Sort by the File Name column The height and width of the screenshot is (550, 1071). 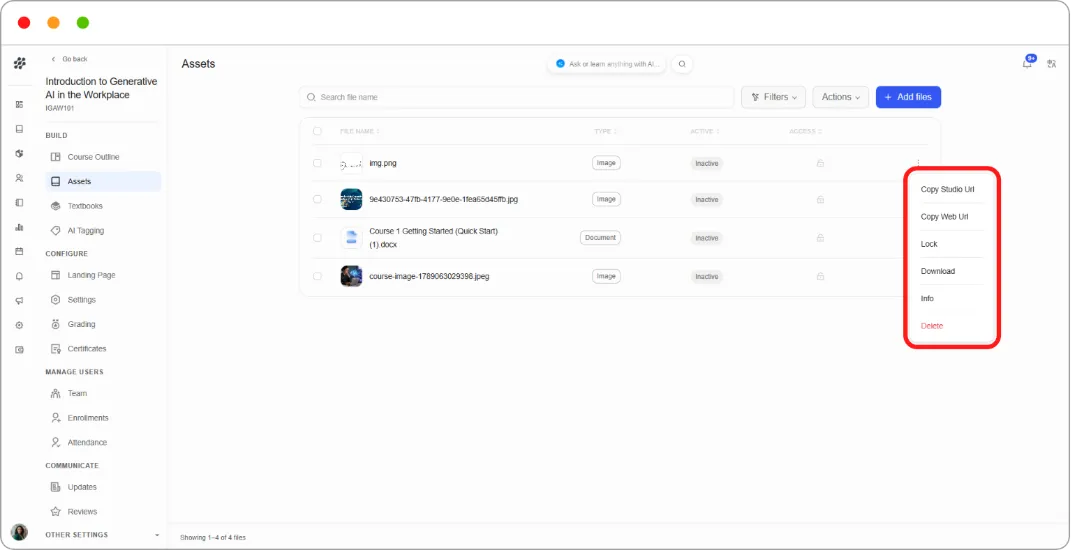360,131
